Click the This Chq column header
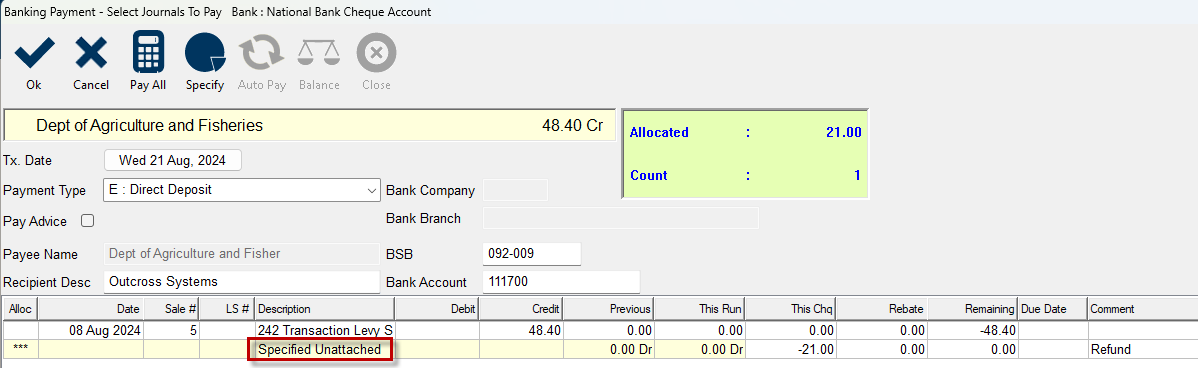 (x=791, y=309)
